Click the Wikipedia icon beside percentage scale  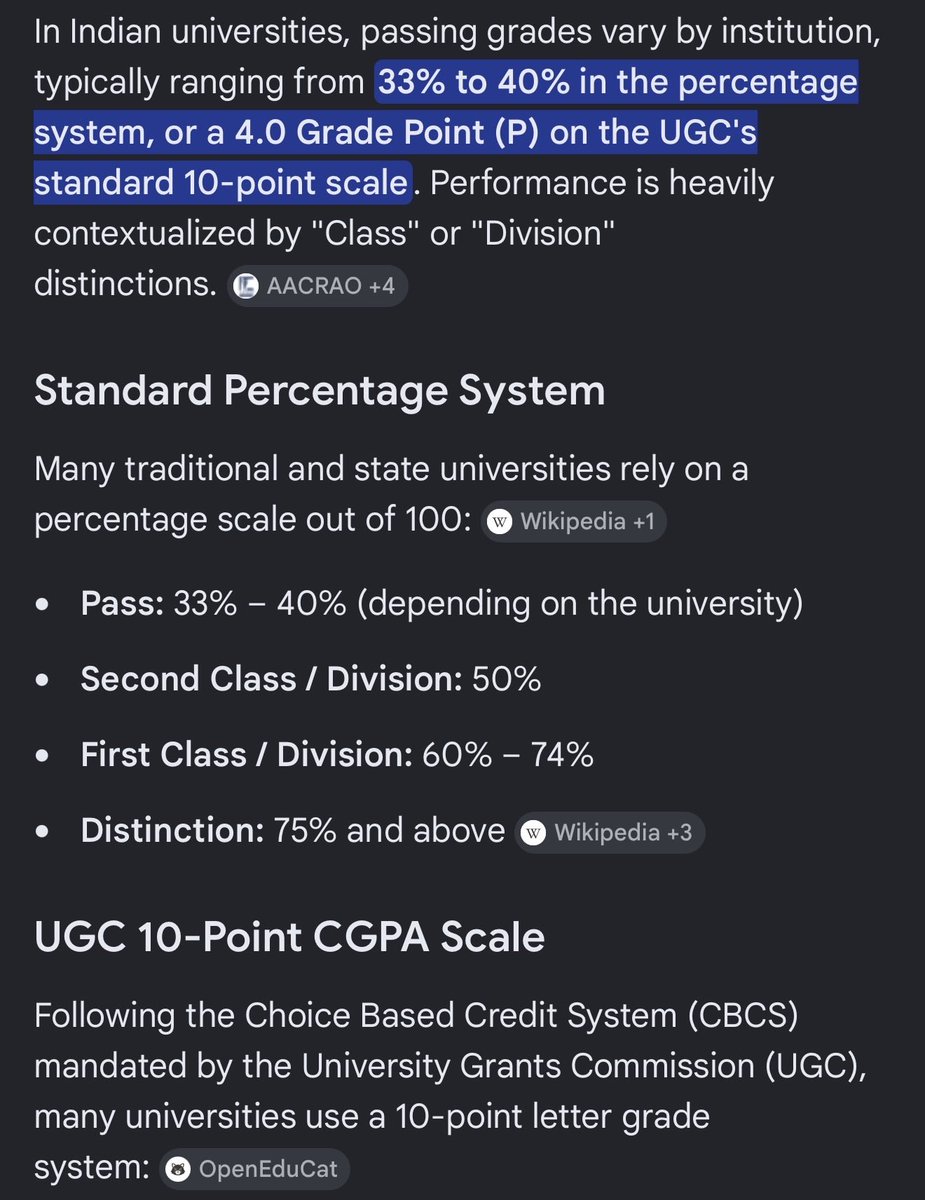point(499,522)
